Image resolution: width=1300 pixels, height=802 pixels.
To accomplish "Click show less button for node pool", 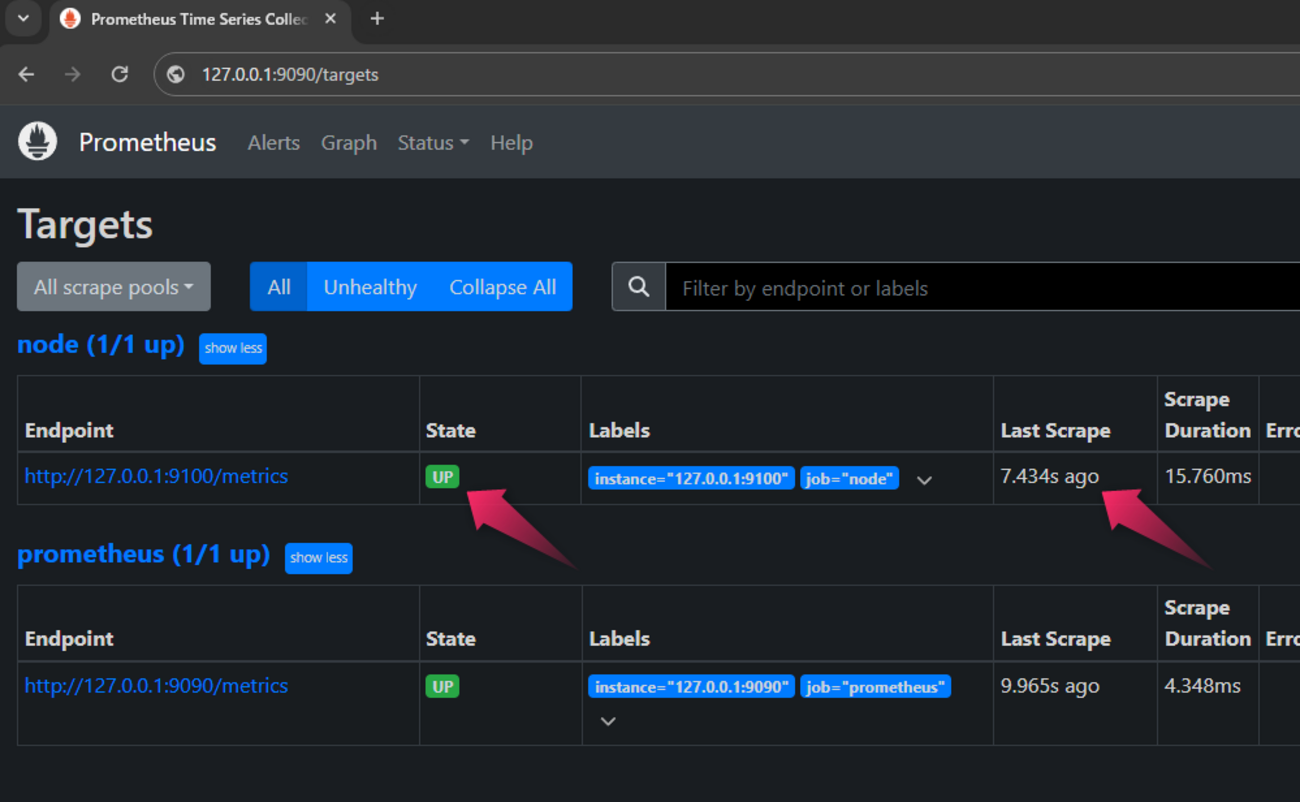I will coord(233,348).
